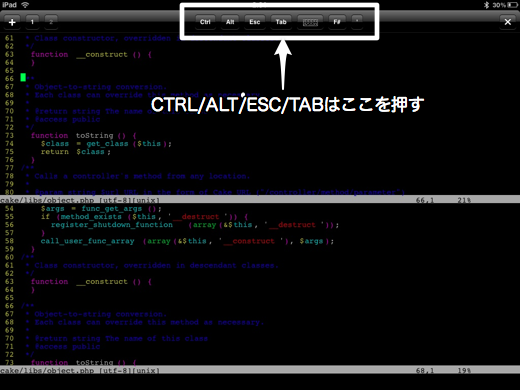Click 'function toString' on line 73, top pane
The width and height of the screenshot is (520, 390).
click(72, 136)
